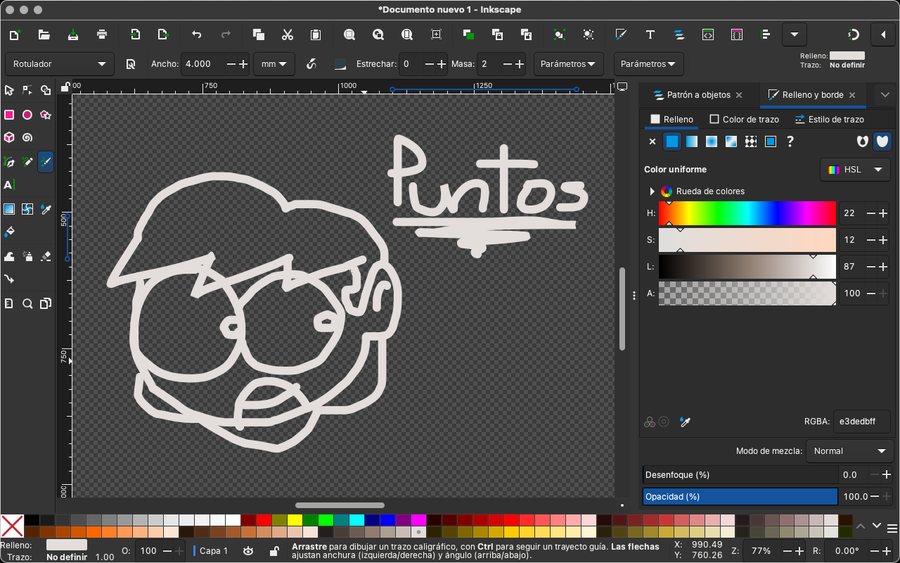The height and width of the screenshot is (563, 900).
Task: Open the Align and distribute icon
Action: (x=765, y=34)
